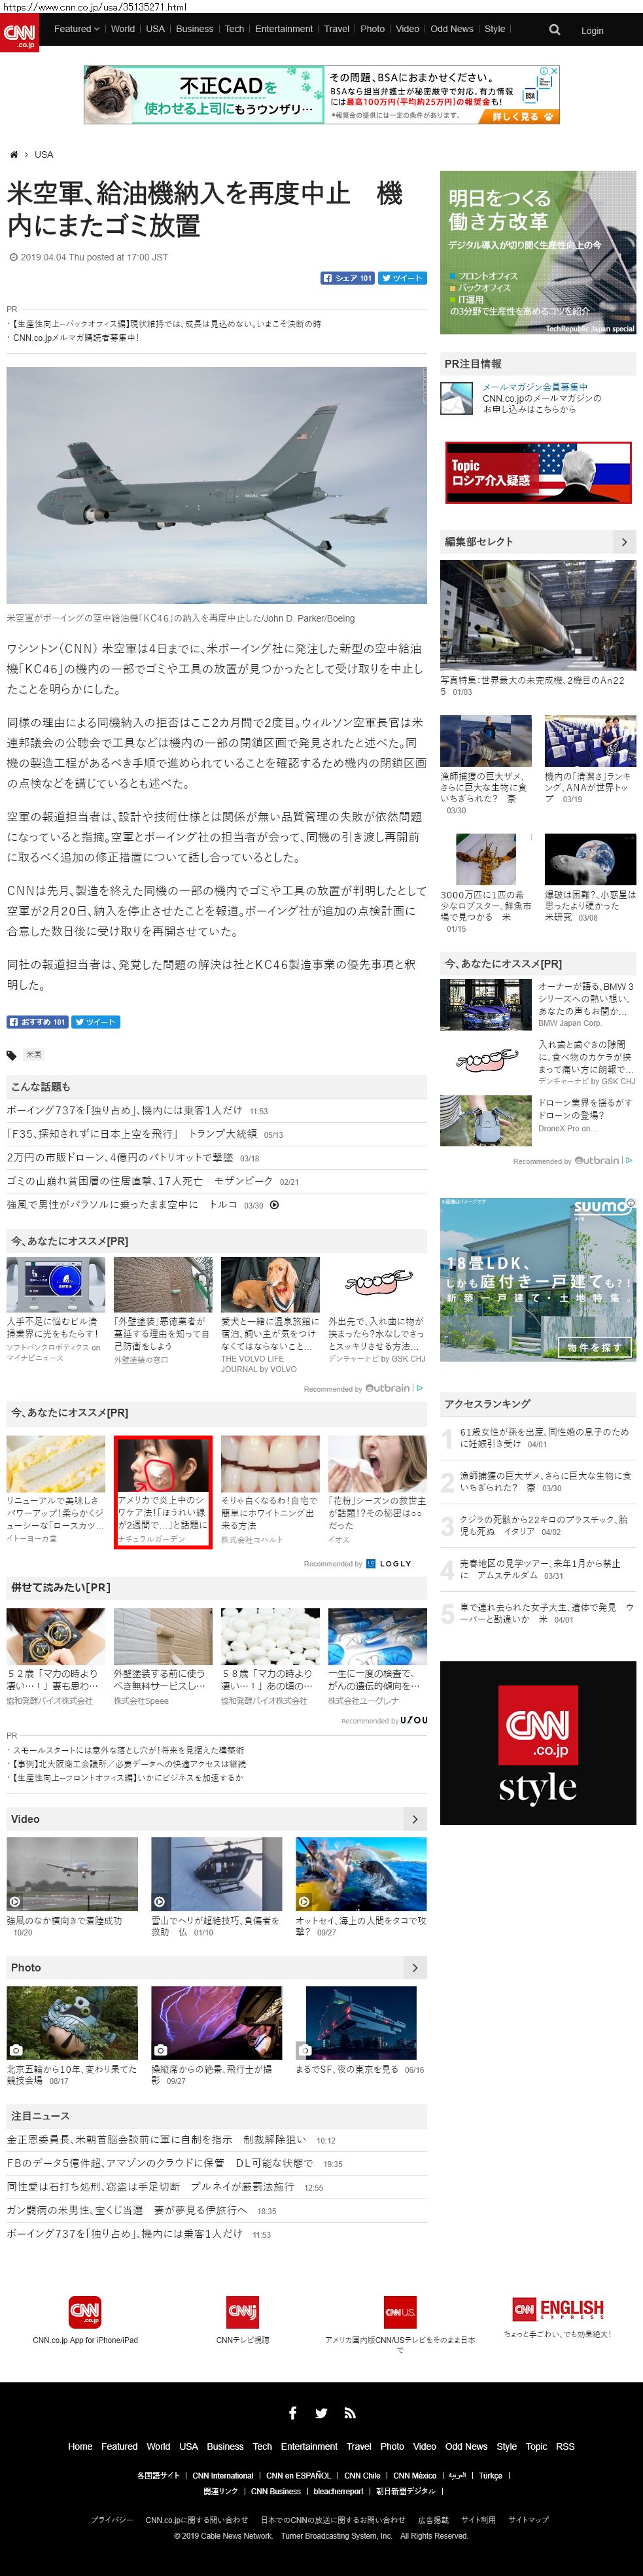Expand 編集部セレクト section arrow
This screenshot has width=643, height=2576.
click(x=623, y=542)
